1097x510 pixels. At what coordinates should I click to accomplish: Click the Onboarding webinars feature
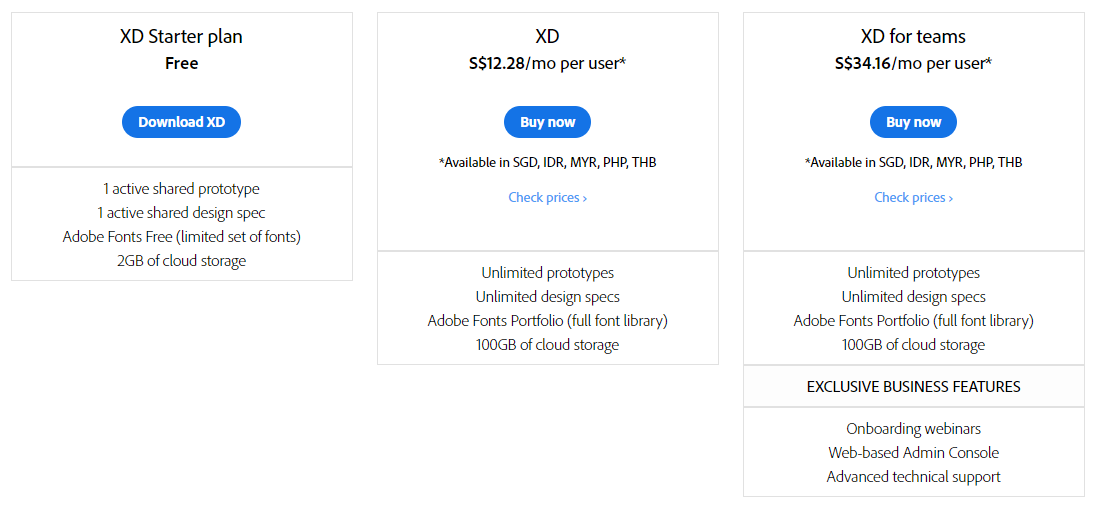[913, 429]
